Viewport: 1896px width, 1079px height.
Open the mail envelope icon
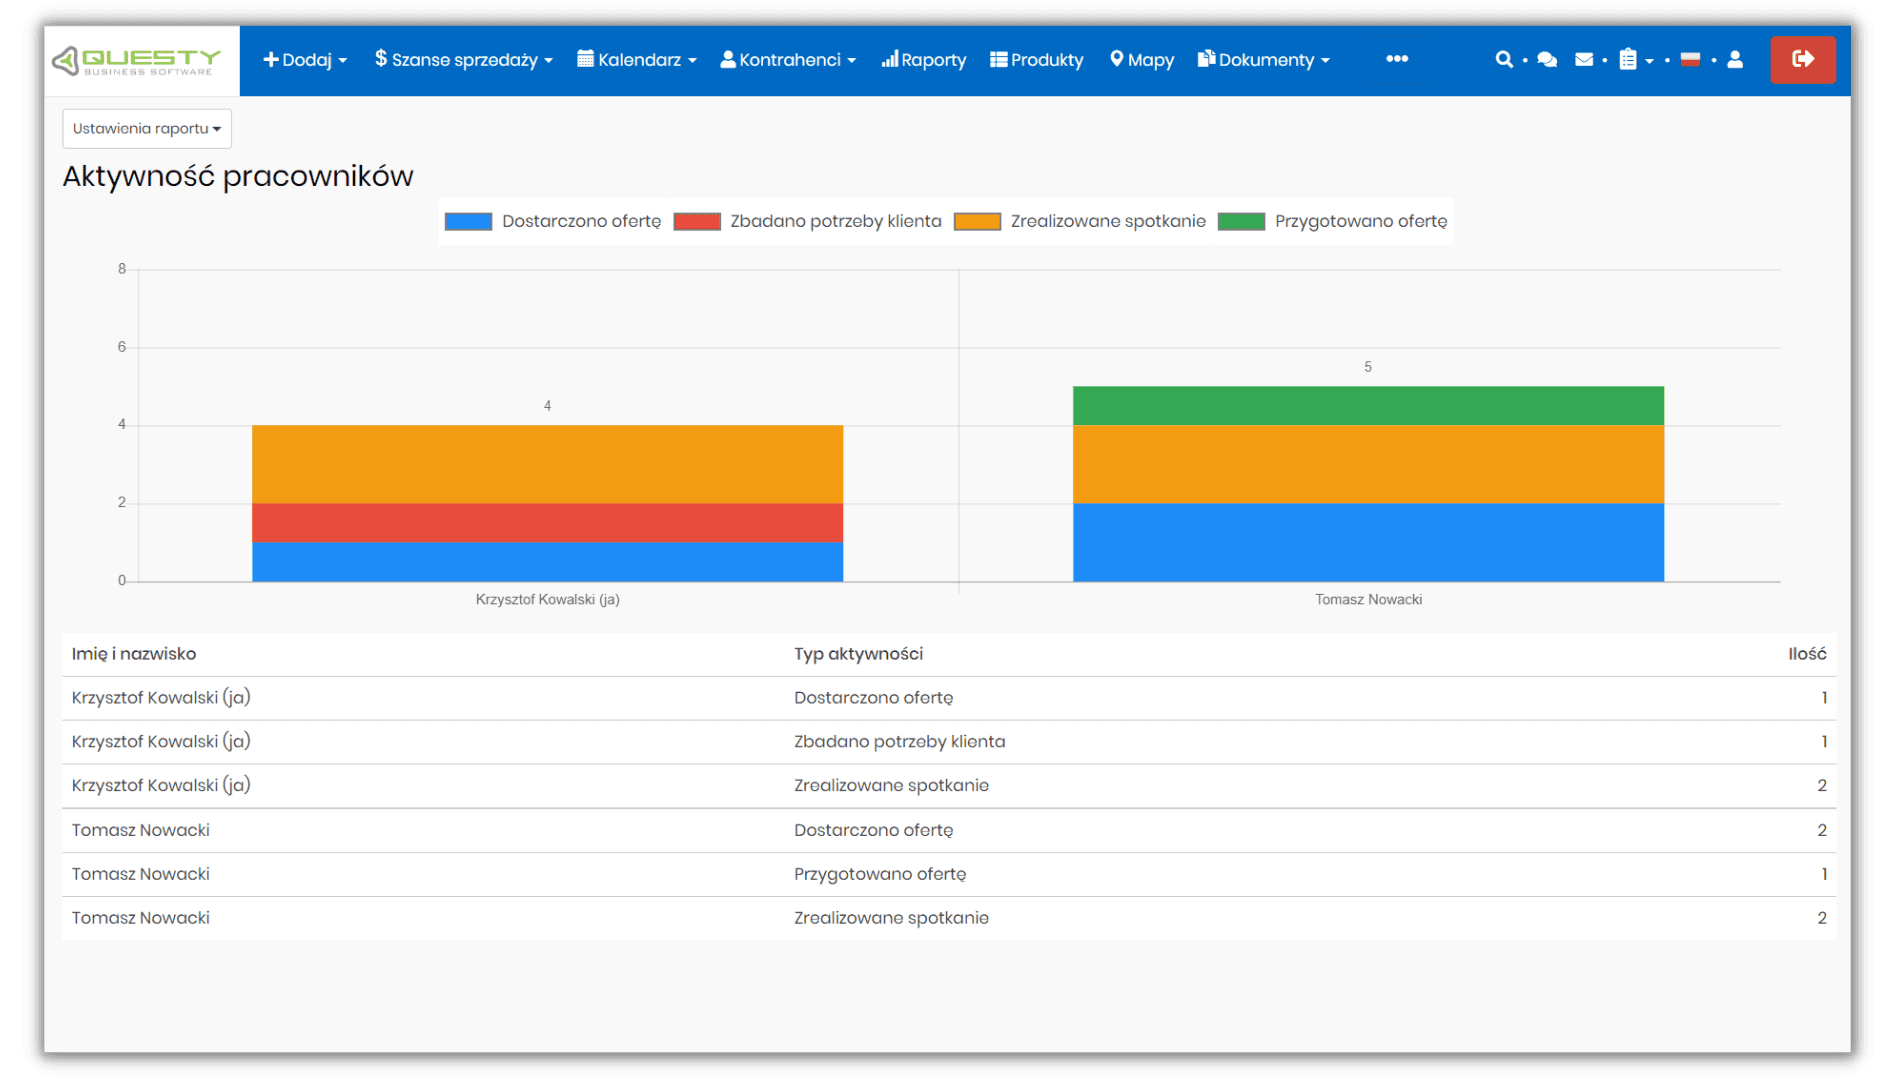[1584, 60]
